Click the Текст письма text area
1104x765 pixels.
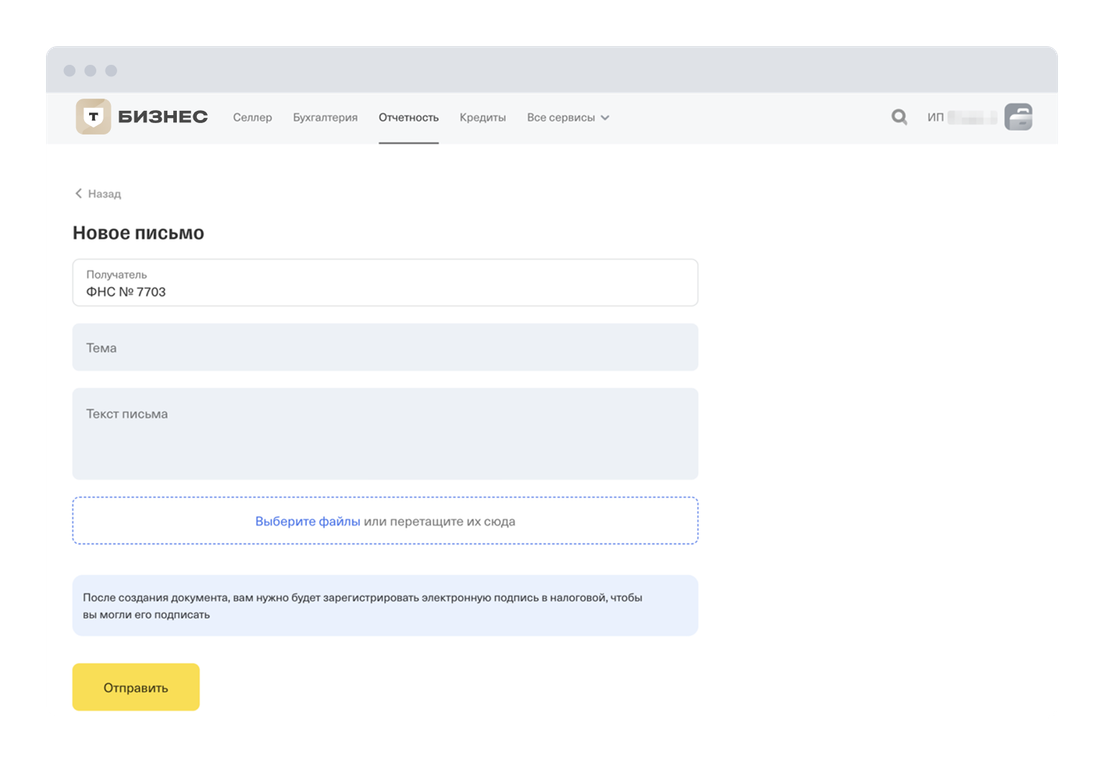click(385, 434)
